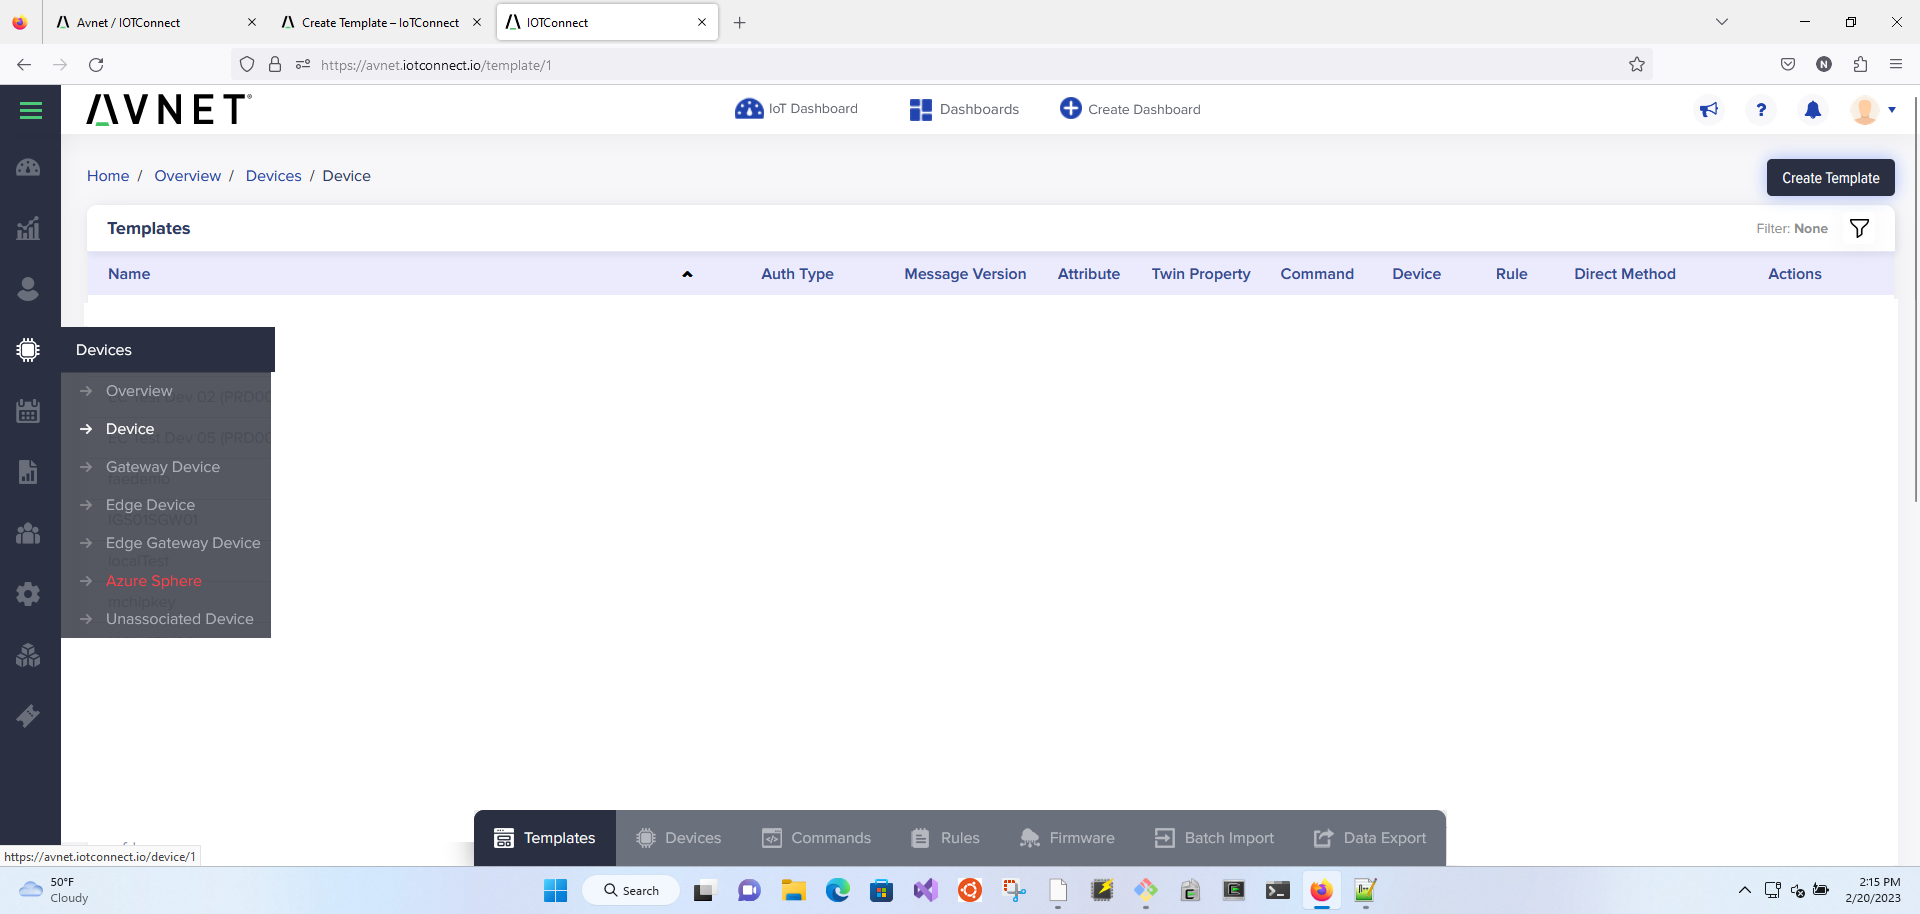Go to Devices breadcrumb link
The height and width of the screenshot is (914, 1920).
tap(273, 176)
